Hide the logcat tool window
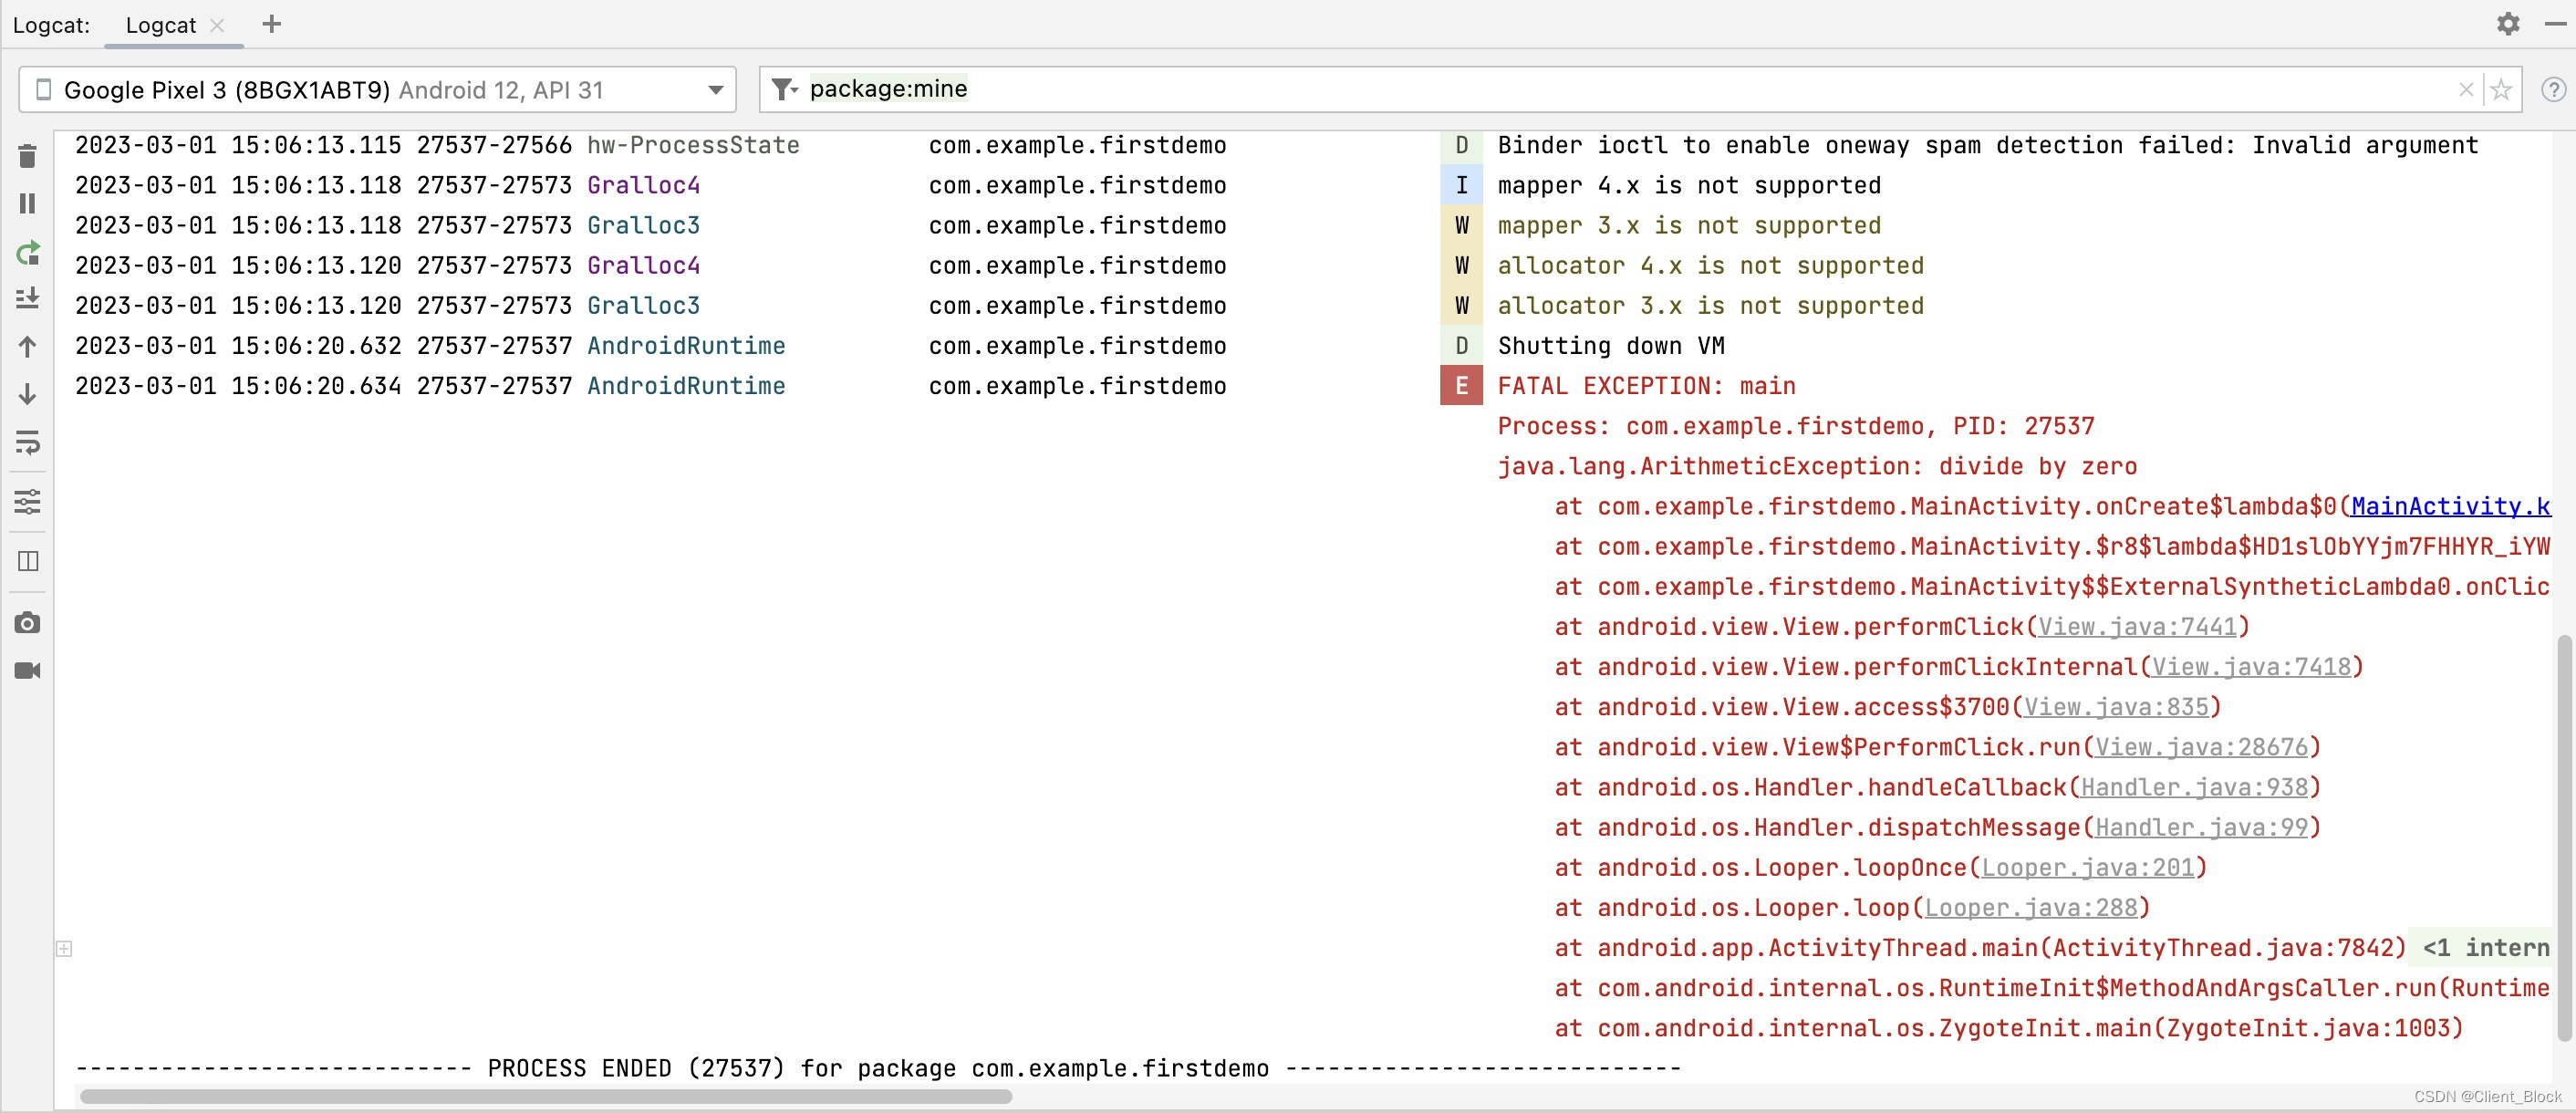Image resolution: width=2576 pixels, height=1113 pixels. [x=2556, y=24]
